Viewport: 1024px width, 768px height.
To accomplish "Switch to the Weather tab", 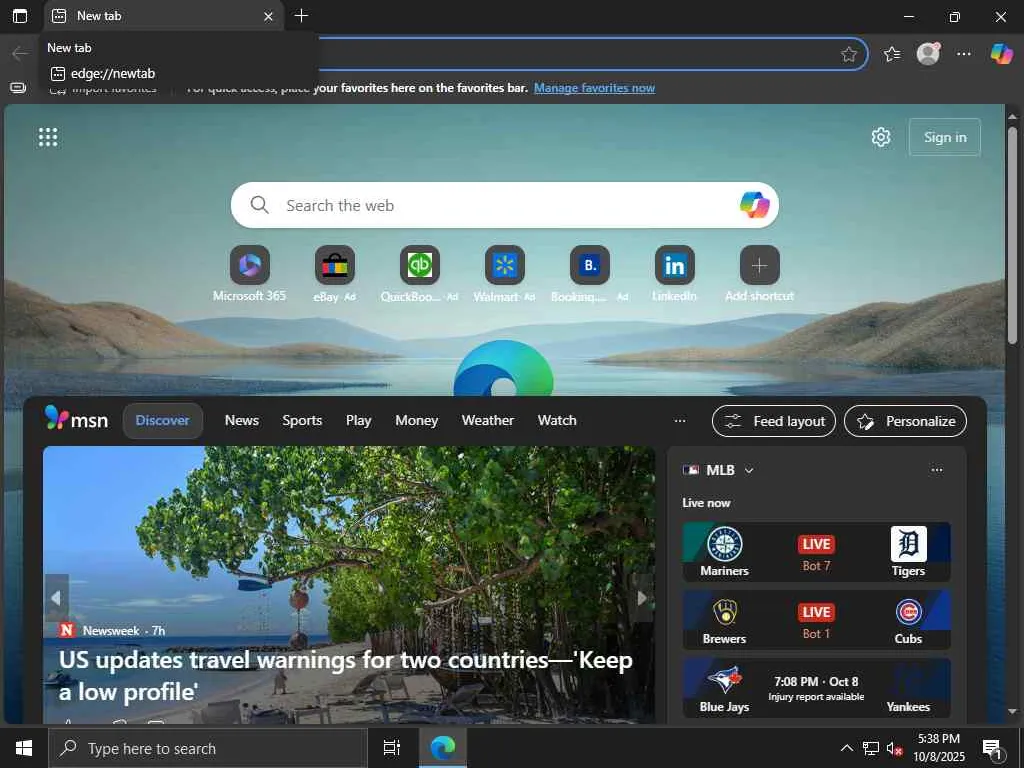I will [x=488, y=421].
